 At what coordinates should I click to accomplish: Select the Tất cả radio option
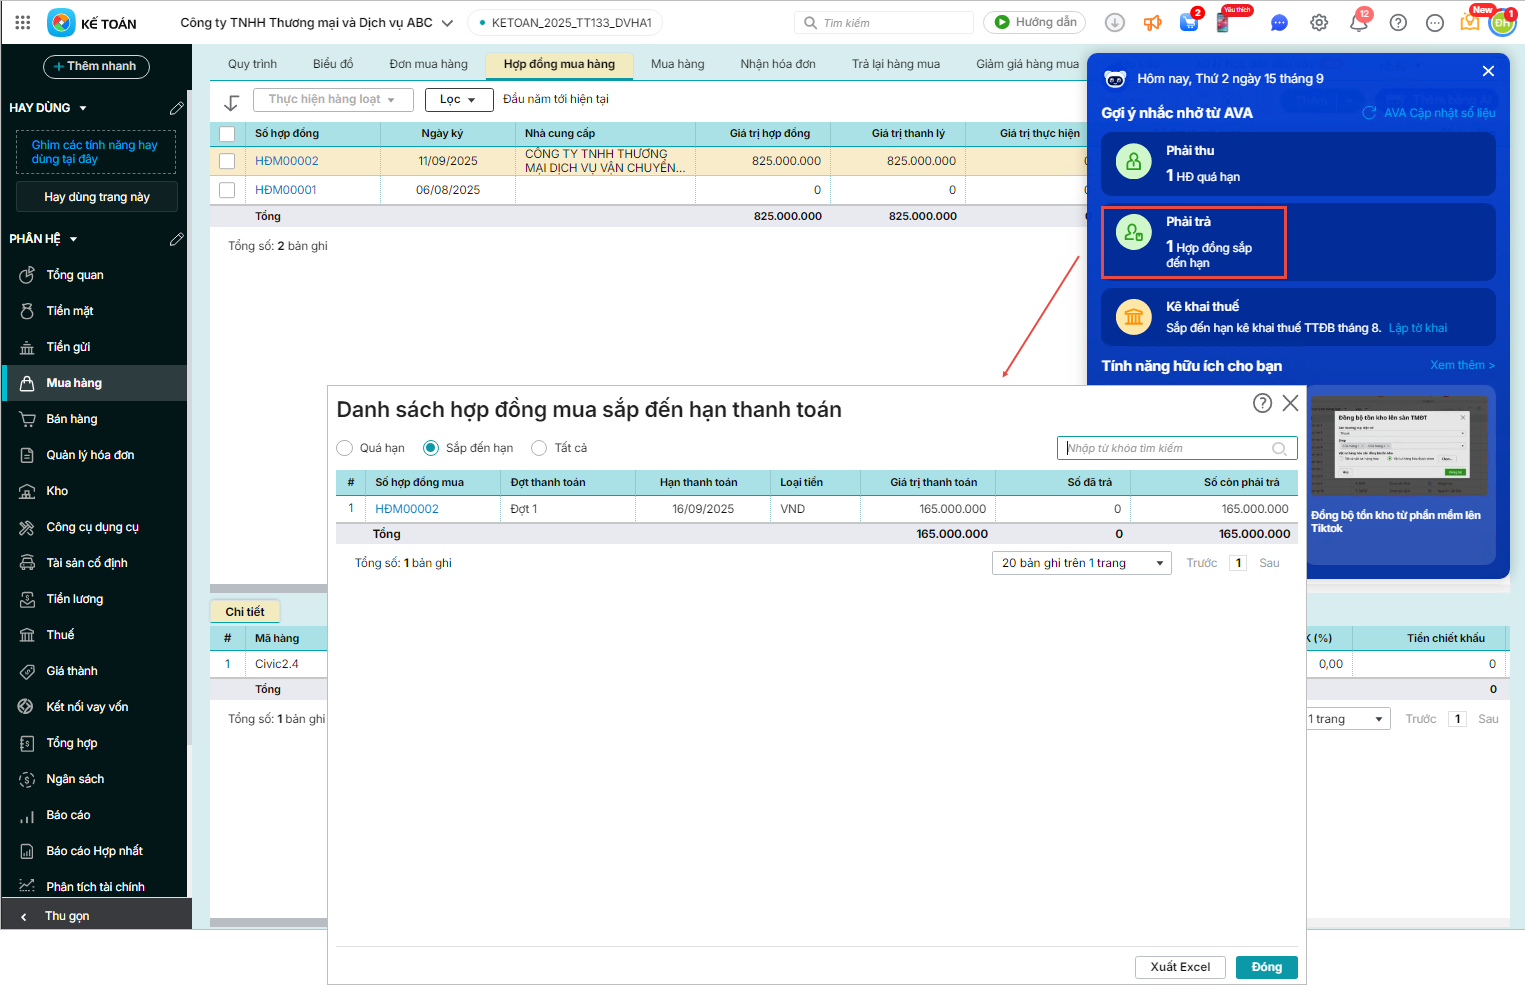click(540, 448)
